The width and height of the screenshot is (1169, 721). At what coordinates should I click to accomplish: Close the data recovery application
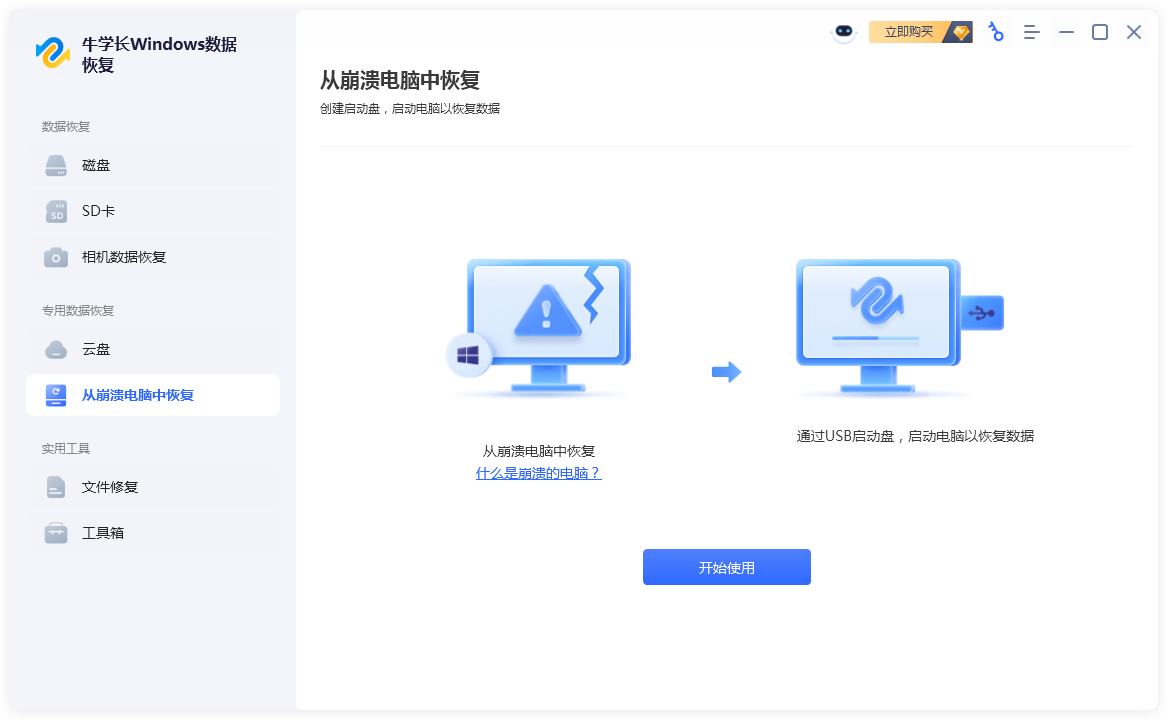pyautogui.click(x=1134, y=32)
